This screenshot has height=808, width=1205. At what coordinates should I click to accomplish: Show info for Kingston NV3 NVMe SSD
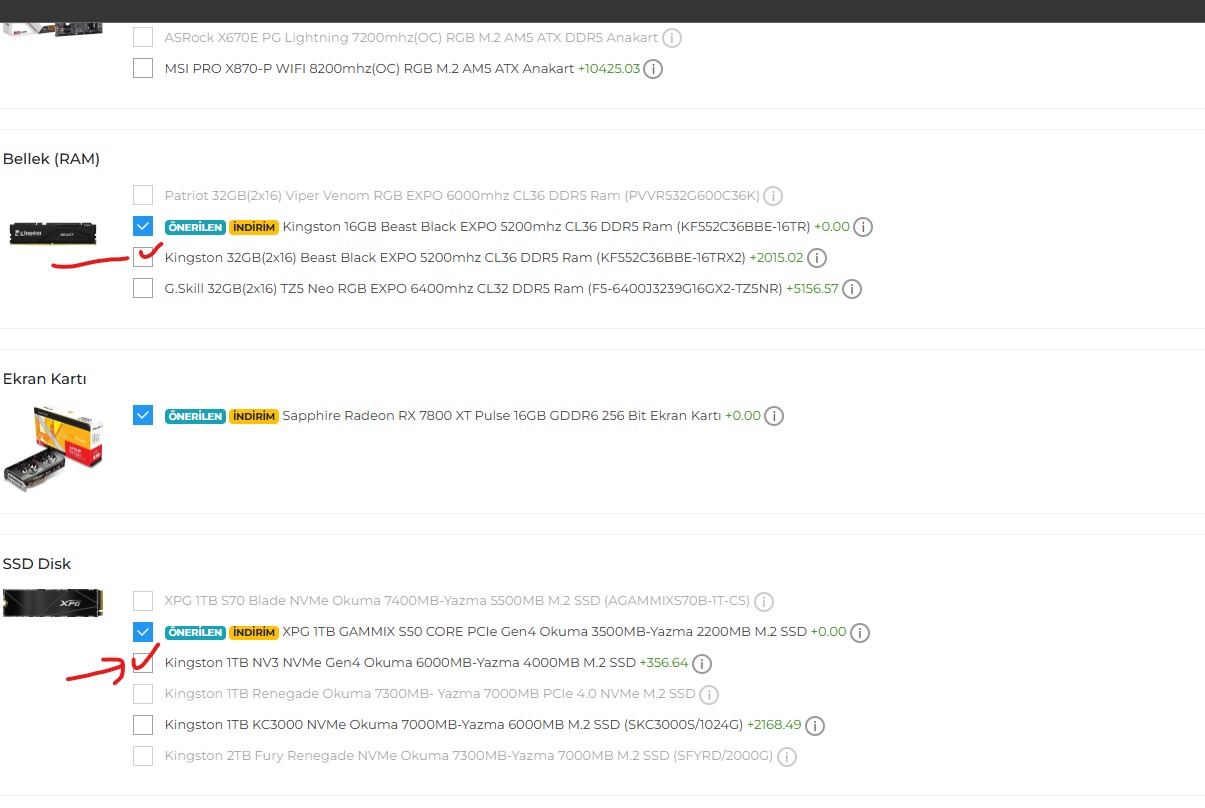pyautogui.click(x=702, y=663)
